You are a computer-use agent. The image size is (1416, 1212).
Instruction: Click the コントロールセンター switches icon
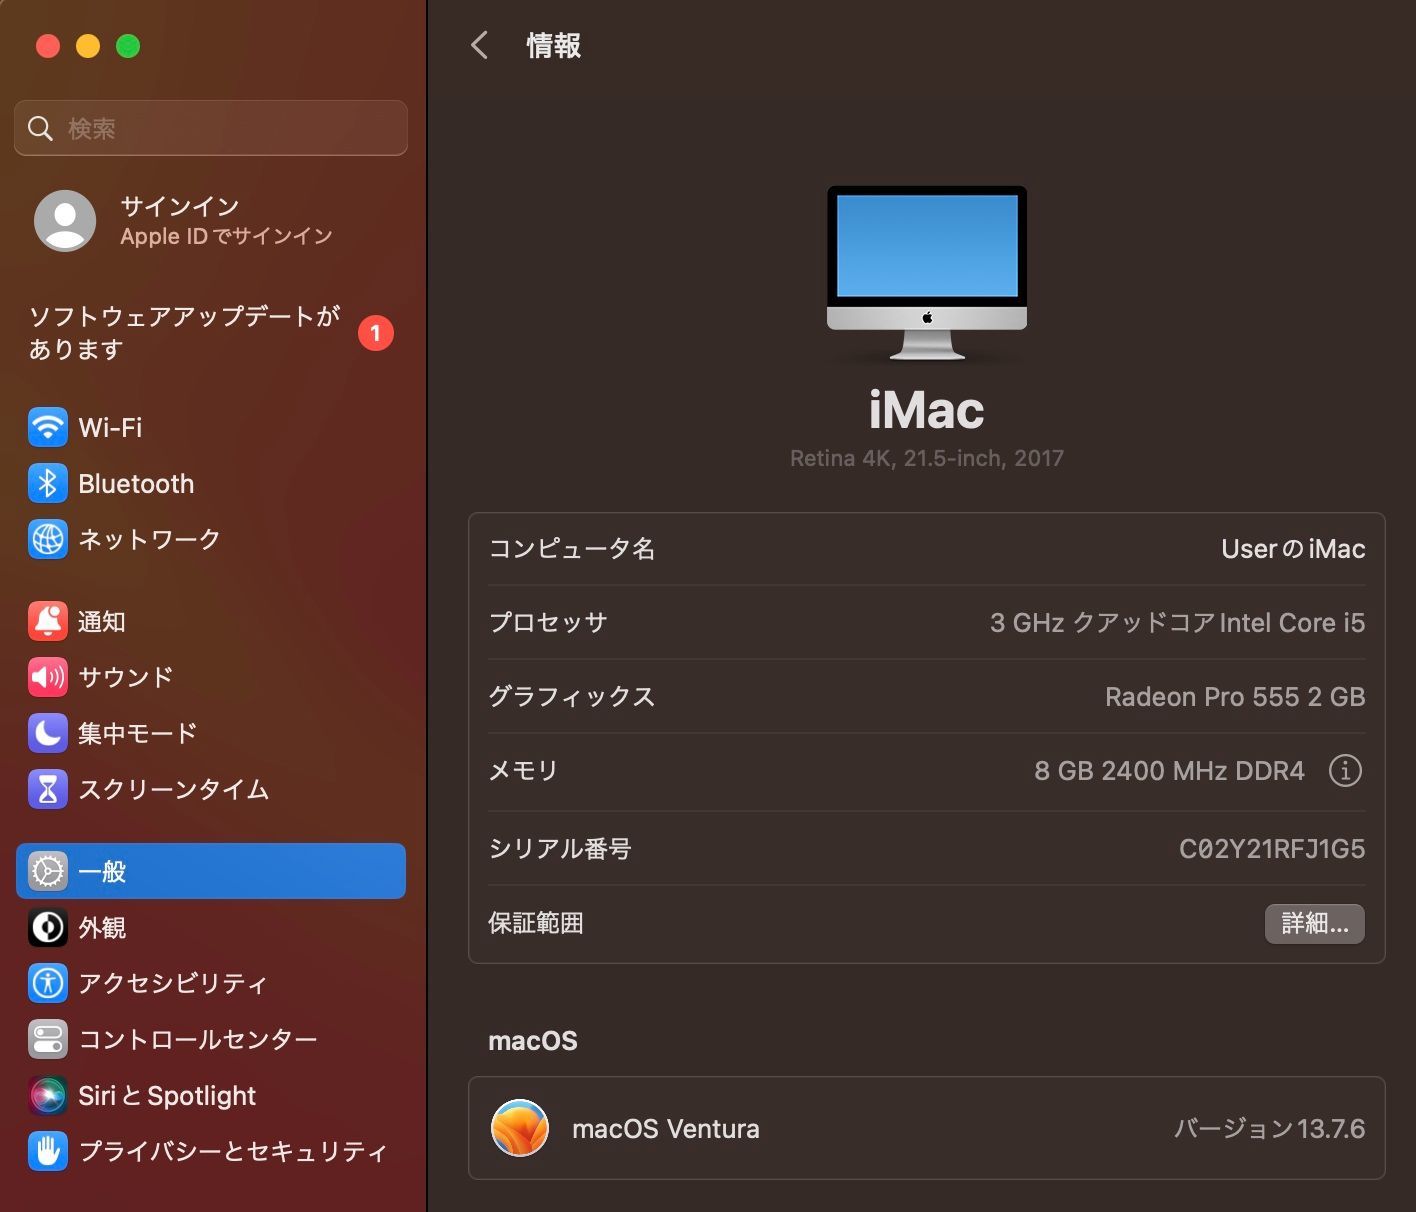point(48,1039)
